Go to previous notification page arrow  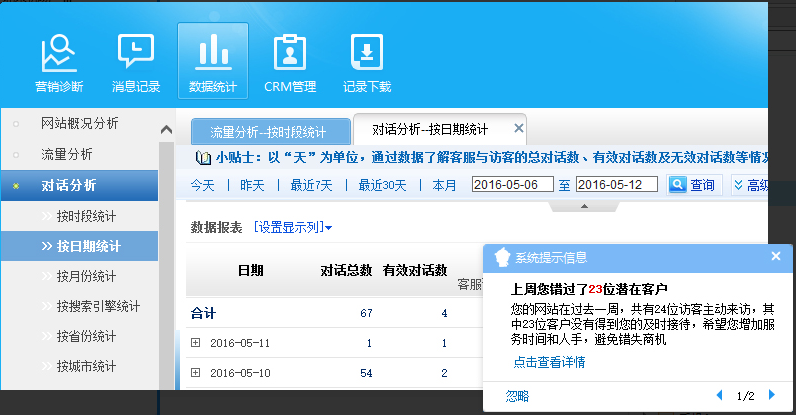tap(718, 396)
